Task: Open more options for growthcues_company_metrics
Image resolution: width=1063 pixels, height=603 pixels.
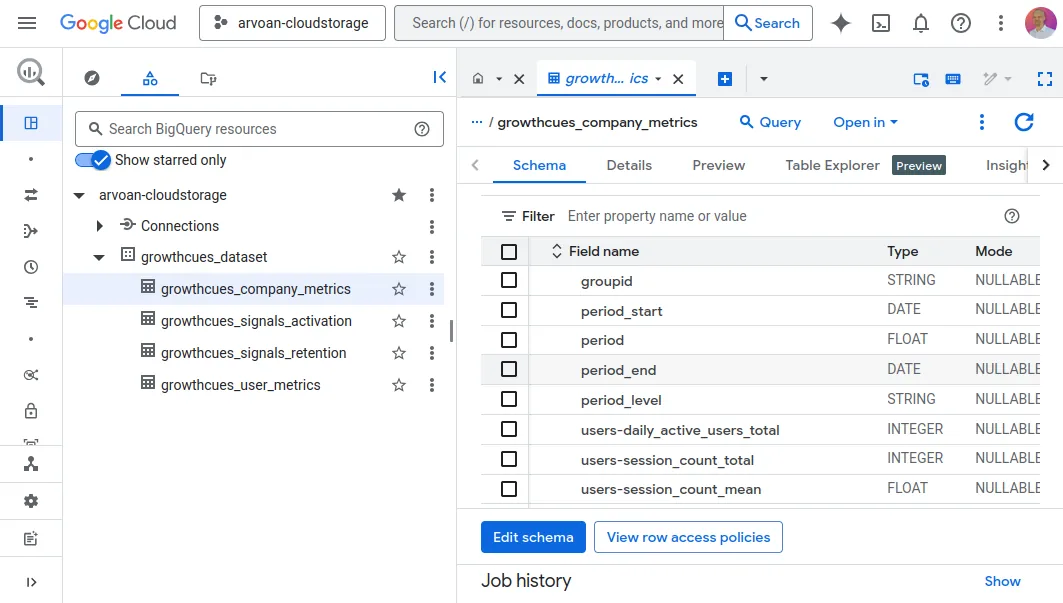Action: (431, 288)
